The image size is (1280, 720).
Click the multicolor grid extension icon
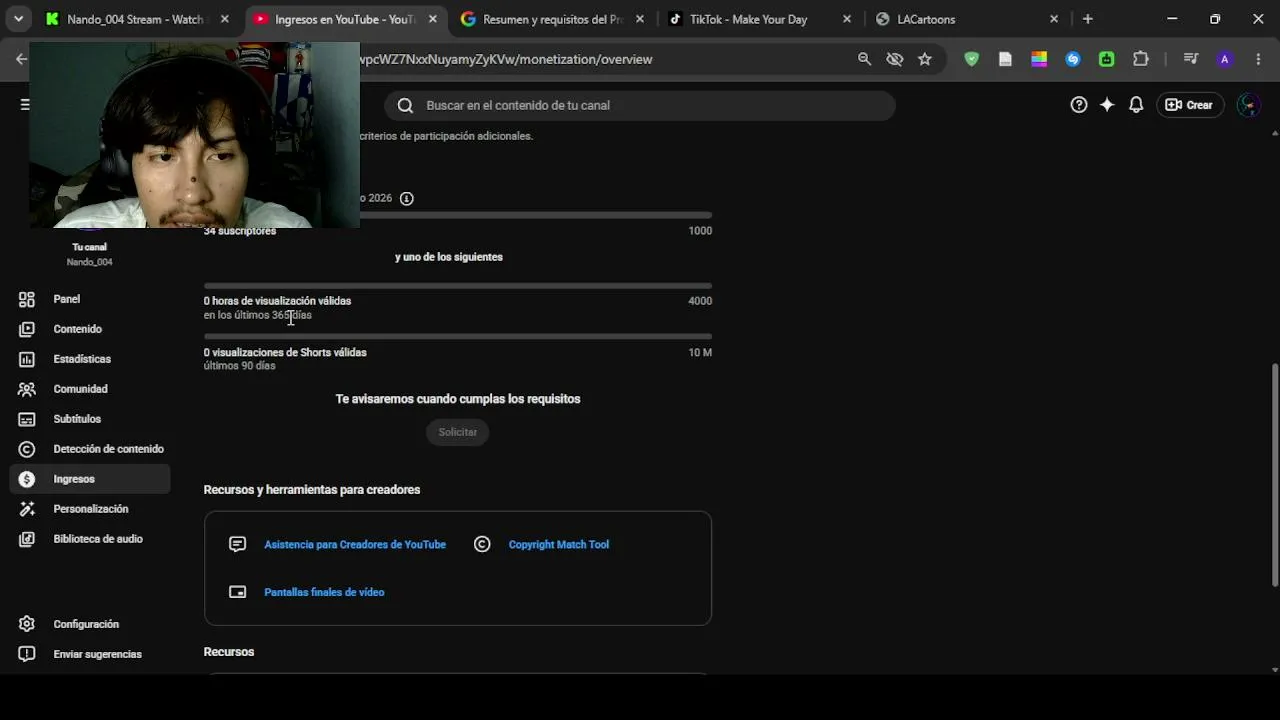click(x=1039, y=59)
